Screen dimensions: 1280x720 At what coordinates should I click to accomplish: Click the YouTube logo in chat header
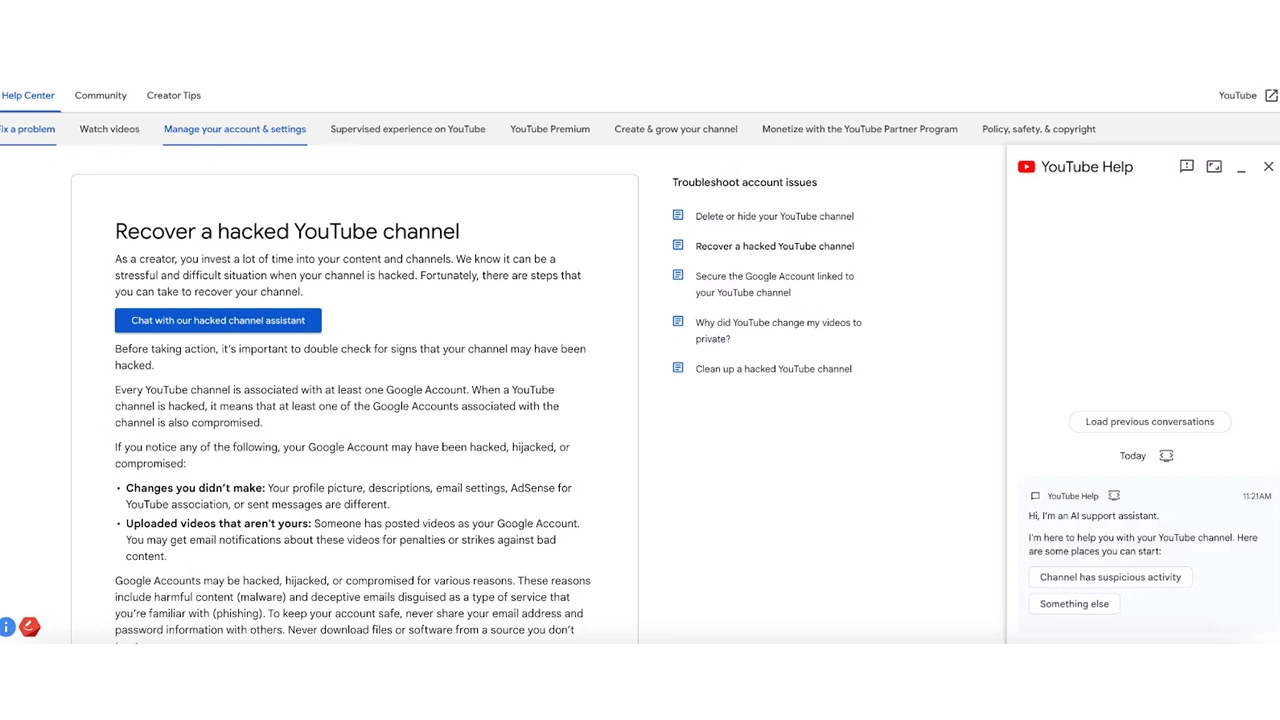1026,167
